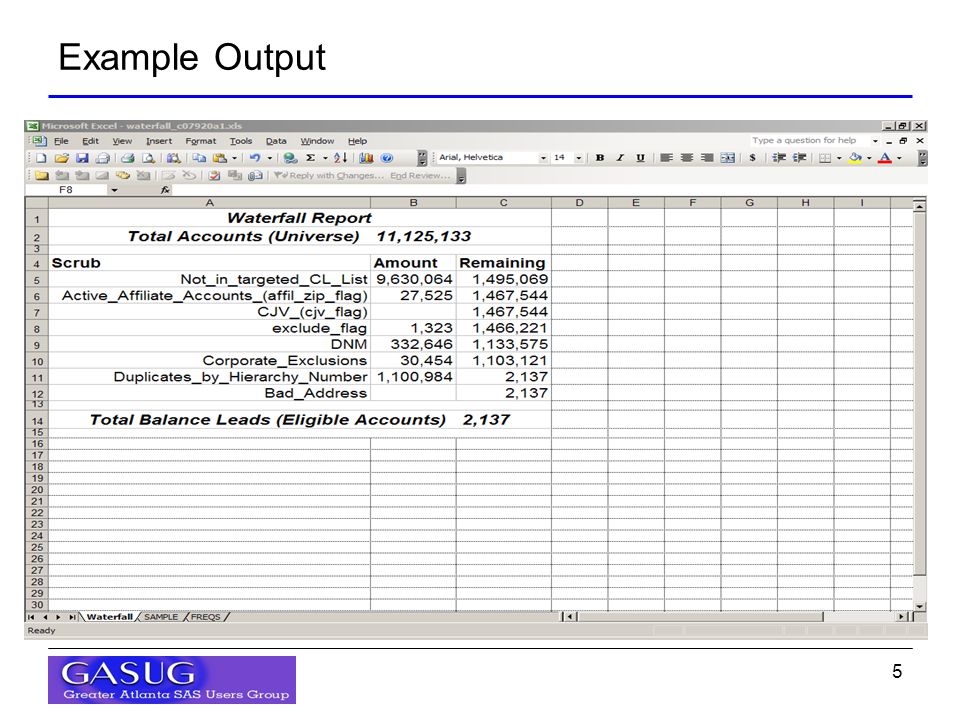Image resolution: width=960 pixels, height=720 pixels.
Task: Click the Merge and Center icon
Action: (727, 158)
